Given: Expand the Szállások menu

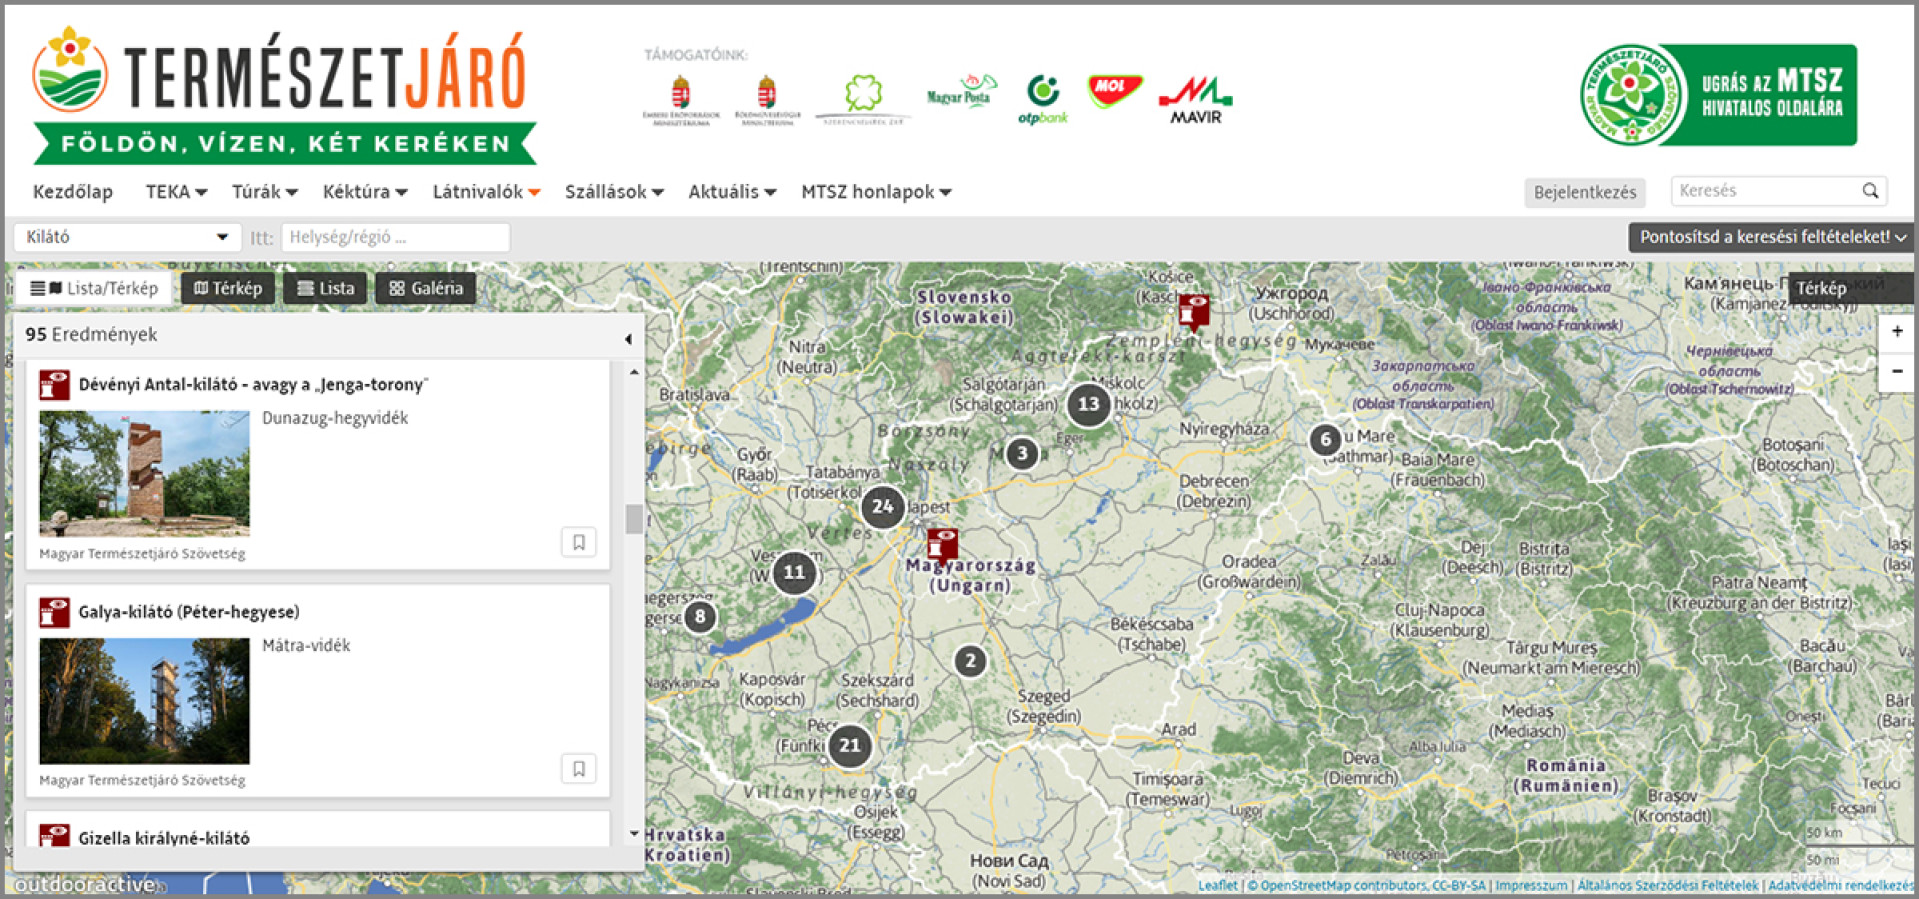Looking at the screenshot, I should 614,191.
